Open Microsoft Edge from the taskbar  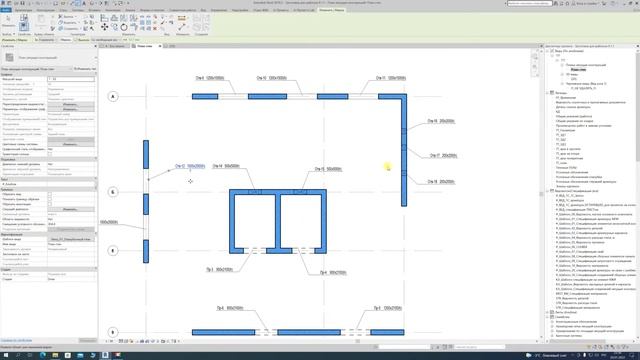[x=43, y=355]
